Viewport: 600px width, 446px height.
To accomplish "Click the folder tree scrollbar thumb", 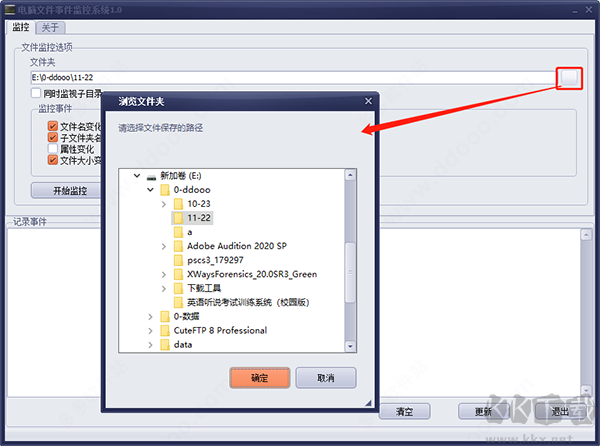I will coord(350,272).
